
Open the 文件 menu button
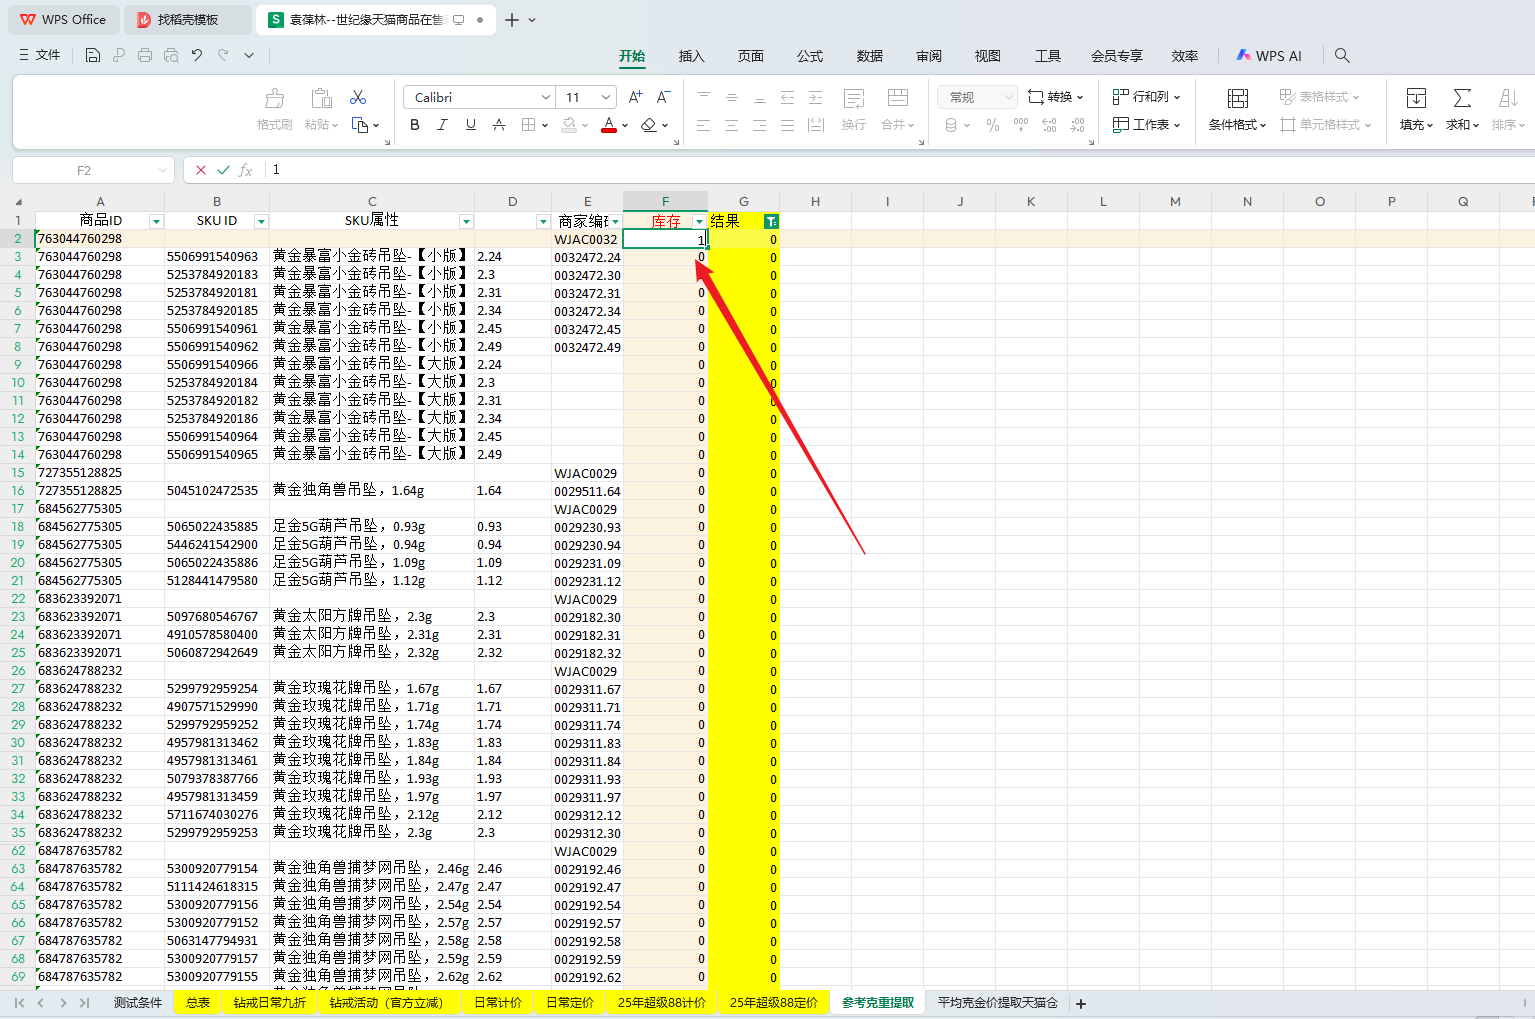[x=40, y=56]
